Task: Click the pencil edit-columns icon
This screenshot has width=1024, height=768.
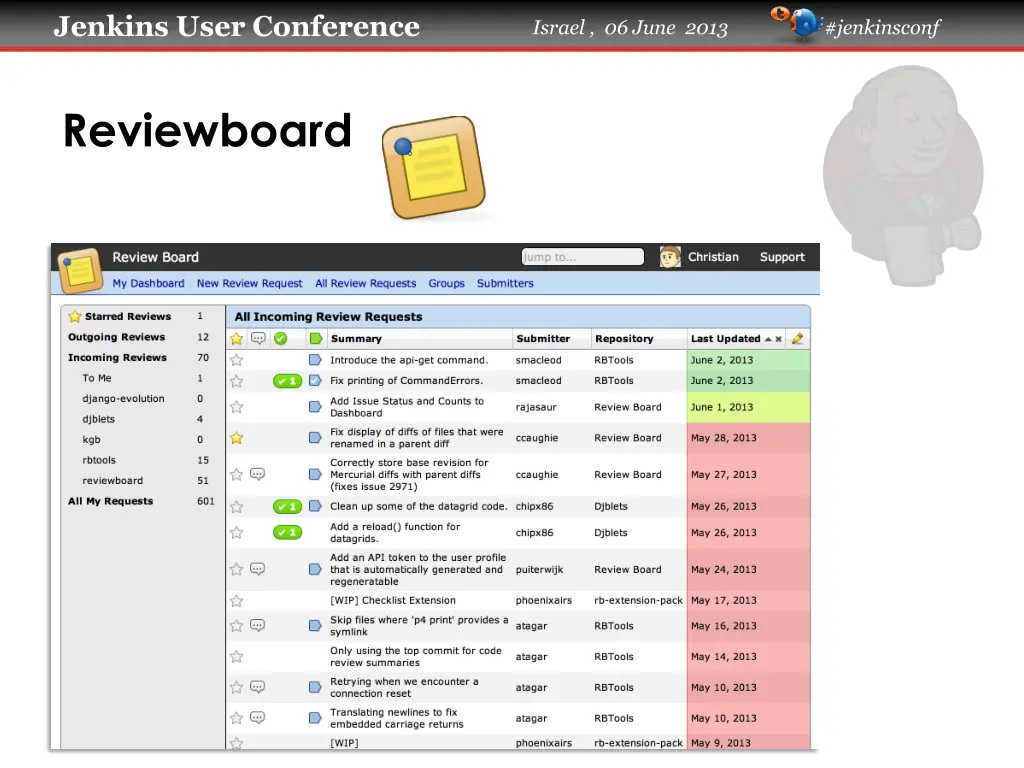Action: point(797,338)
